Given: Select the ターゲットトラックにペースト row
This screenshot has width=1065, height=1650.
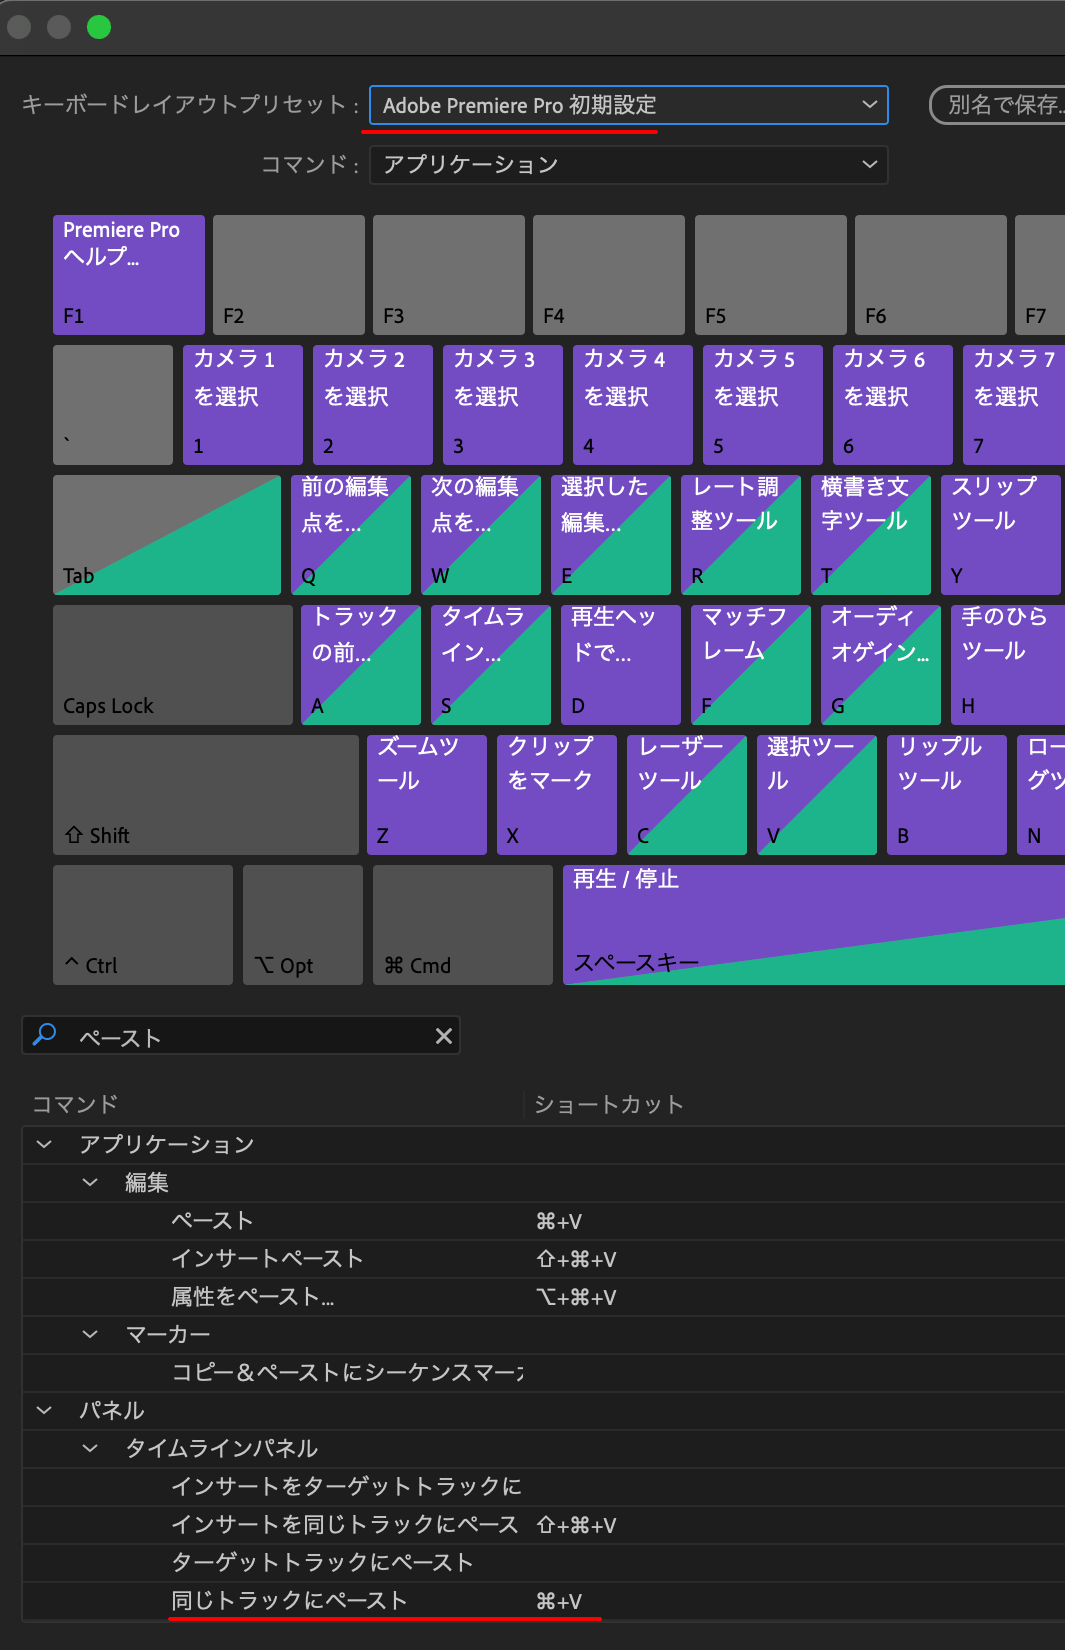Looking at the screenshot, I should pos(544,1563).
